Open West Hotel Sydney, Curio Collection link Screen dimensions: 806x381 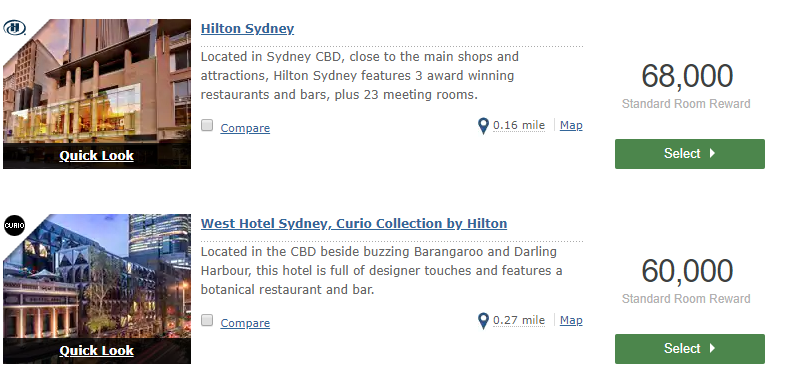[x=354, y=224]
